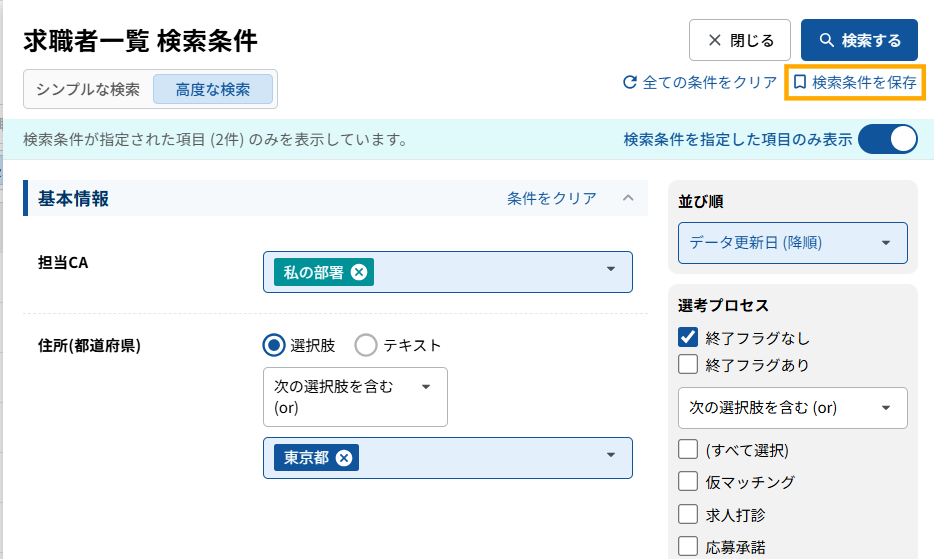The image size is (934, 559).
Task: Click the refresh icon beside 全ての条件をクリア
Action: (x=630, y=83)
